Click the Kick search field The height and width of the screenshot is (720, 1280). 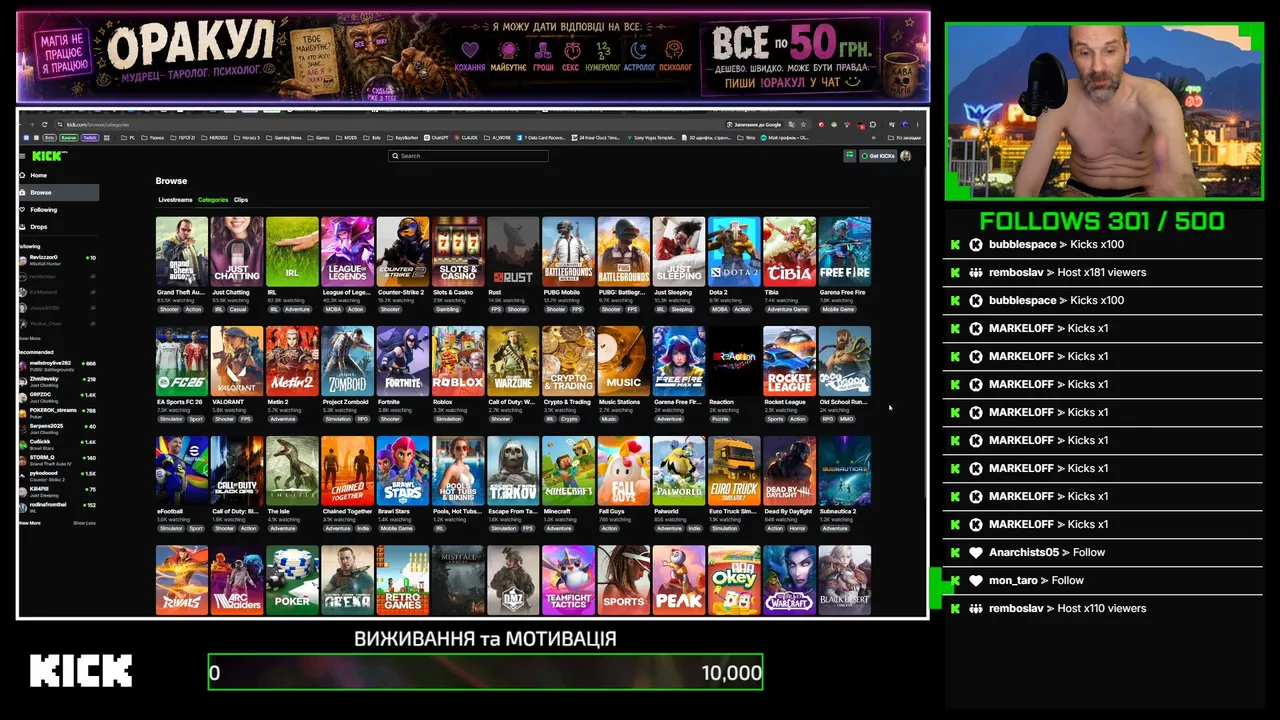[468, 156]
